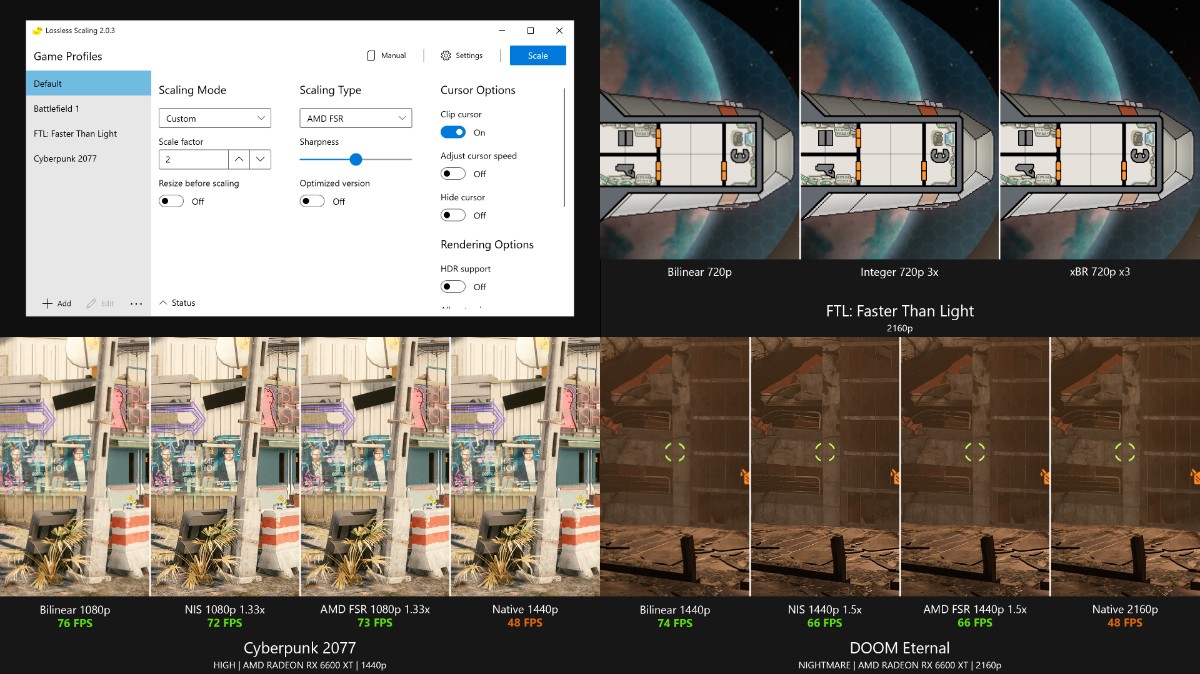
Task: Click the Scale factor input field
Action: [x=193, y=159]
